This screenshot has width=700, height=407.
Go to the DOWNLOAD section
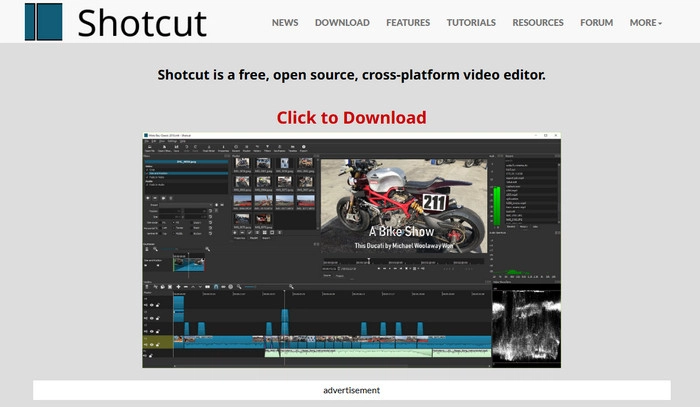click(x=342, y=22)
